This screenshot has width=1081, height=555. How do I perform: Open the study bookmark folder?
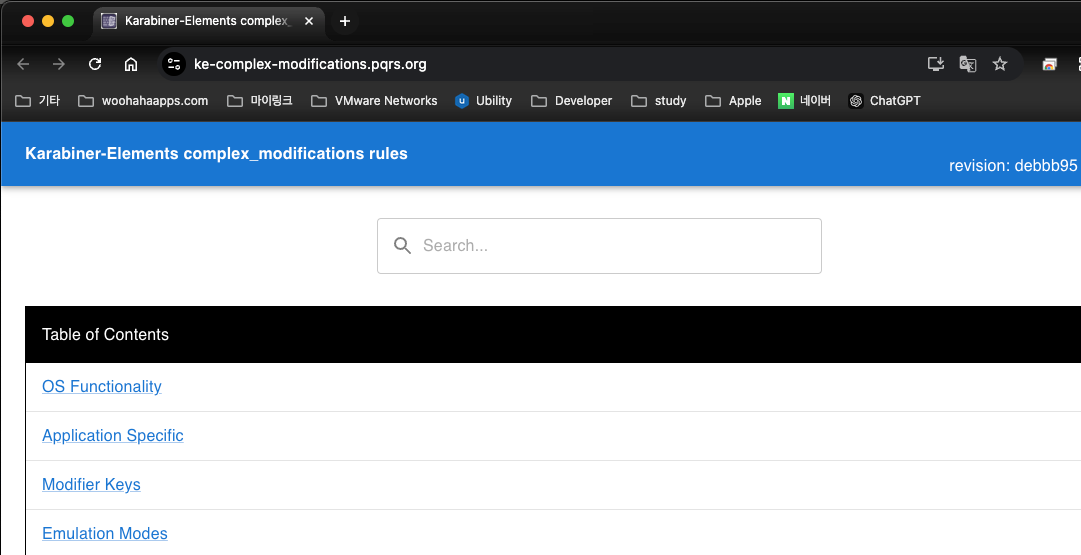point(658,101)
